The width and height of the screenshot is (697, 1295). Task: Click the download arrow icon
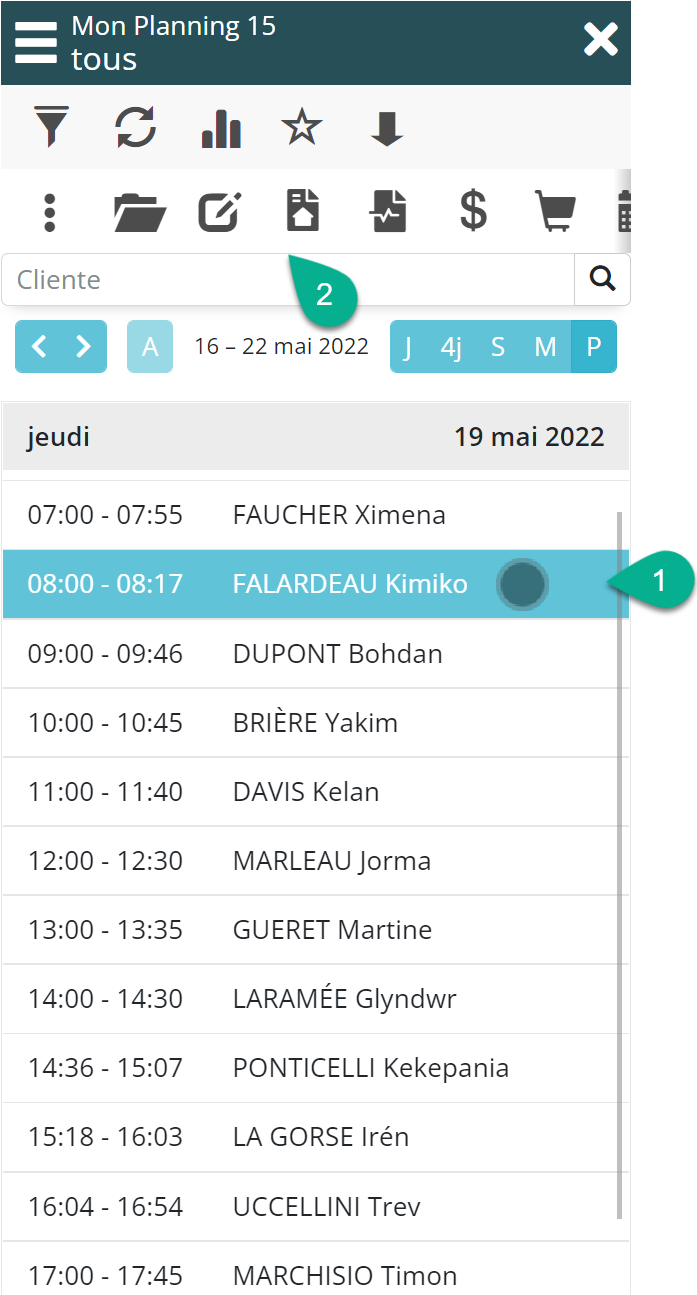[387, 129]
